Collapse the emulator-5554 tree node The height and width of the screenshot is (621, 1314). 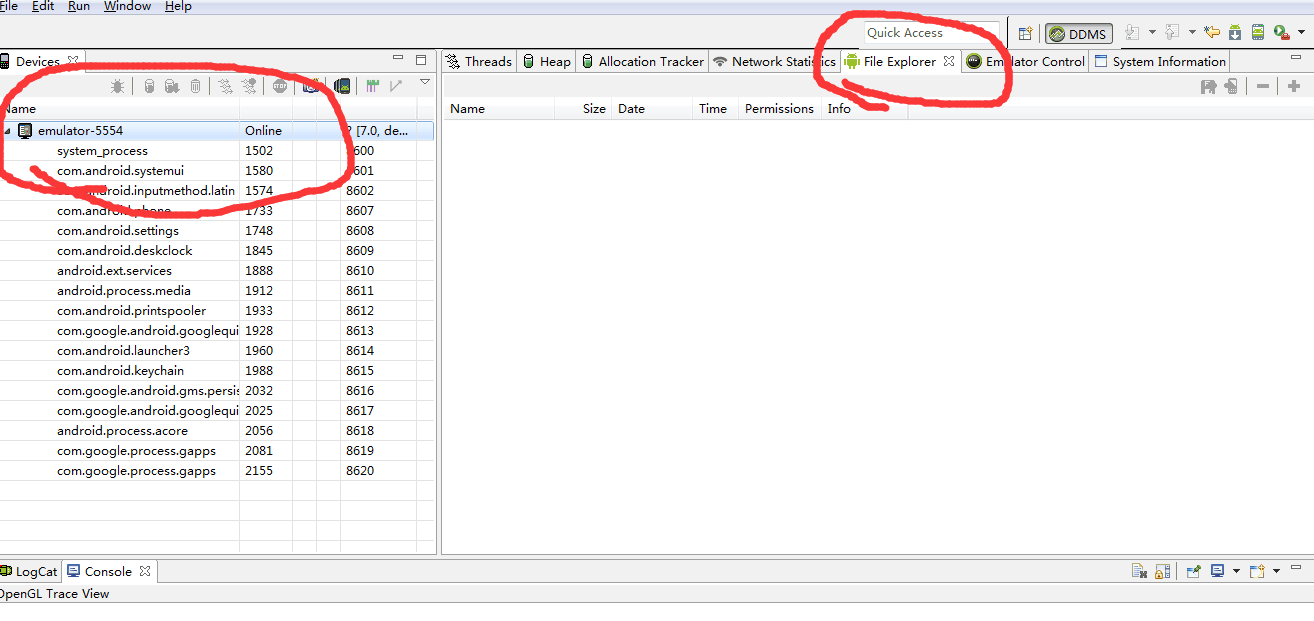coord(8,131)
